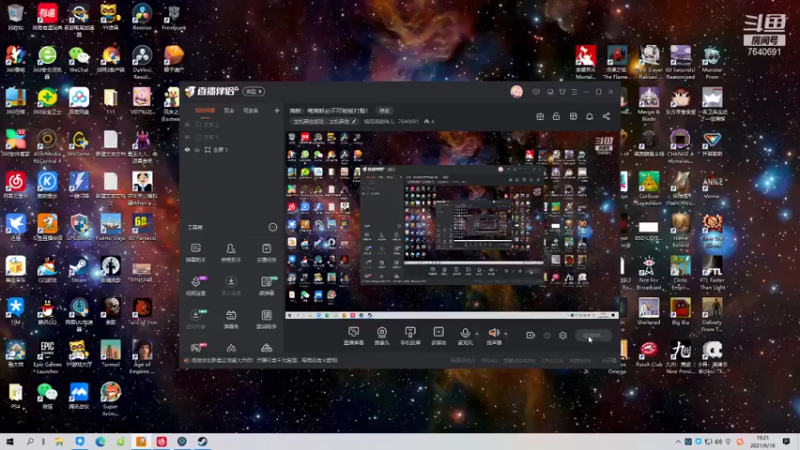
Task: Open the toolbox tool right of multi-person co-stream
Action: pyautogui.click(x=266, y=286)
